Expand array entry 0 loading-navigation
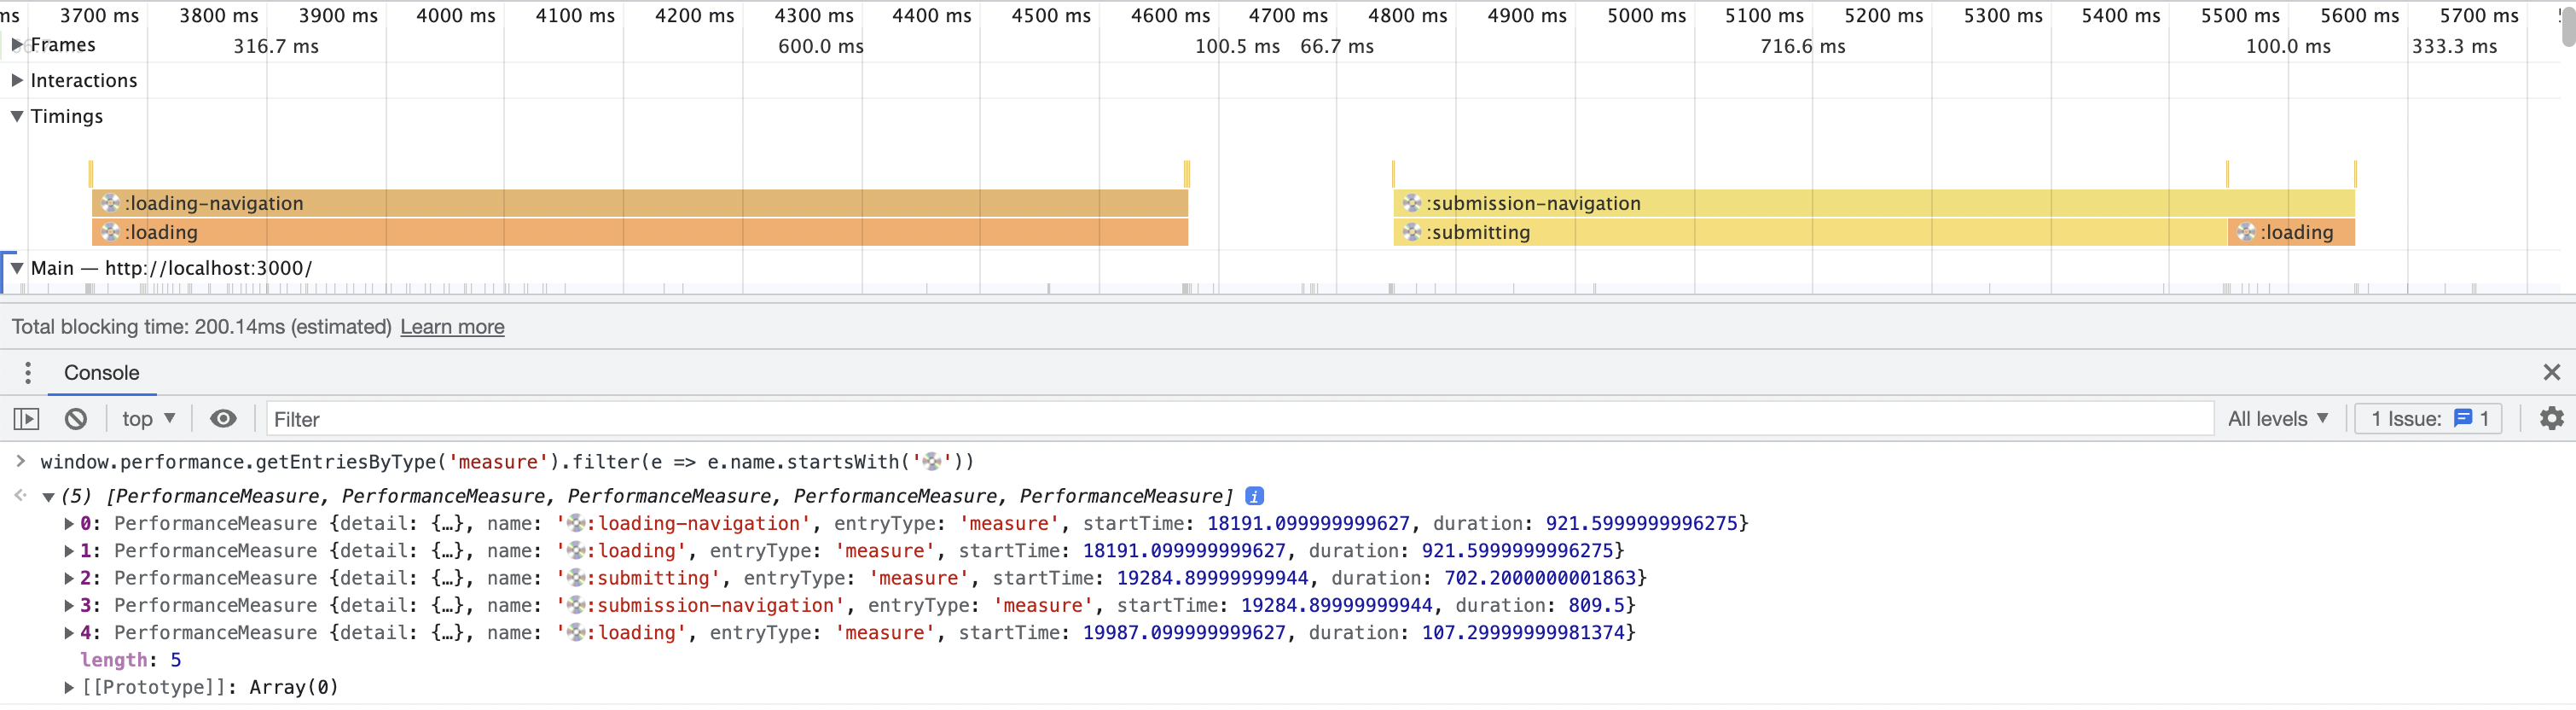Viewport: 2576px width, 710px height. point(69,524)
